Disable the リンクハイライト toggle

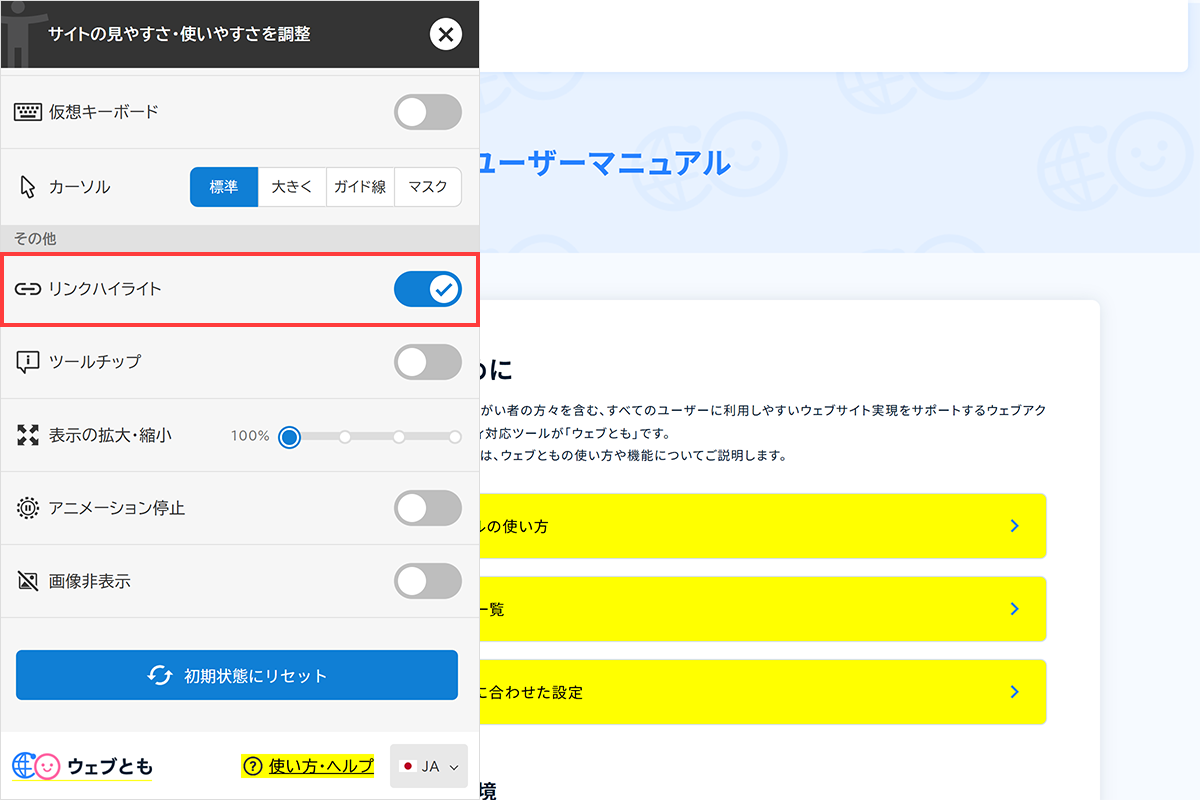tap(428, 289)
